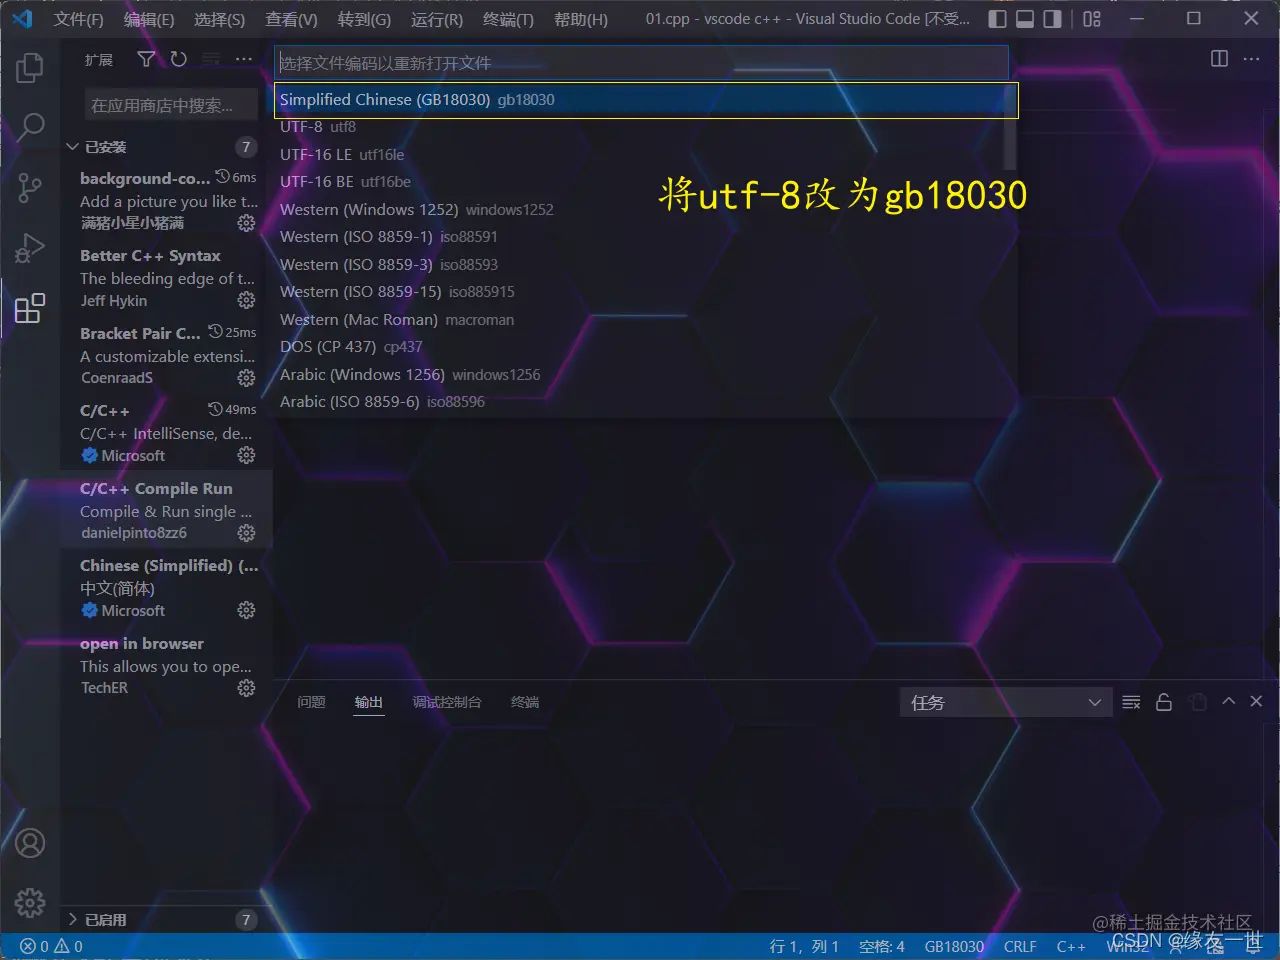The height and width of the screenshot is (960, 1280).
Task: Click 行 1, 列 1 cursor position status
Action: click(x=804, y=946)
